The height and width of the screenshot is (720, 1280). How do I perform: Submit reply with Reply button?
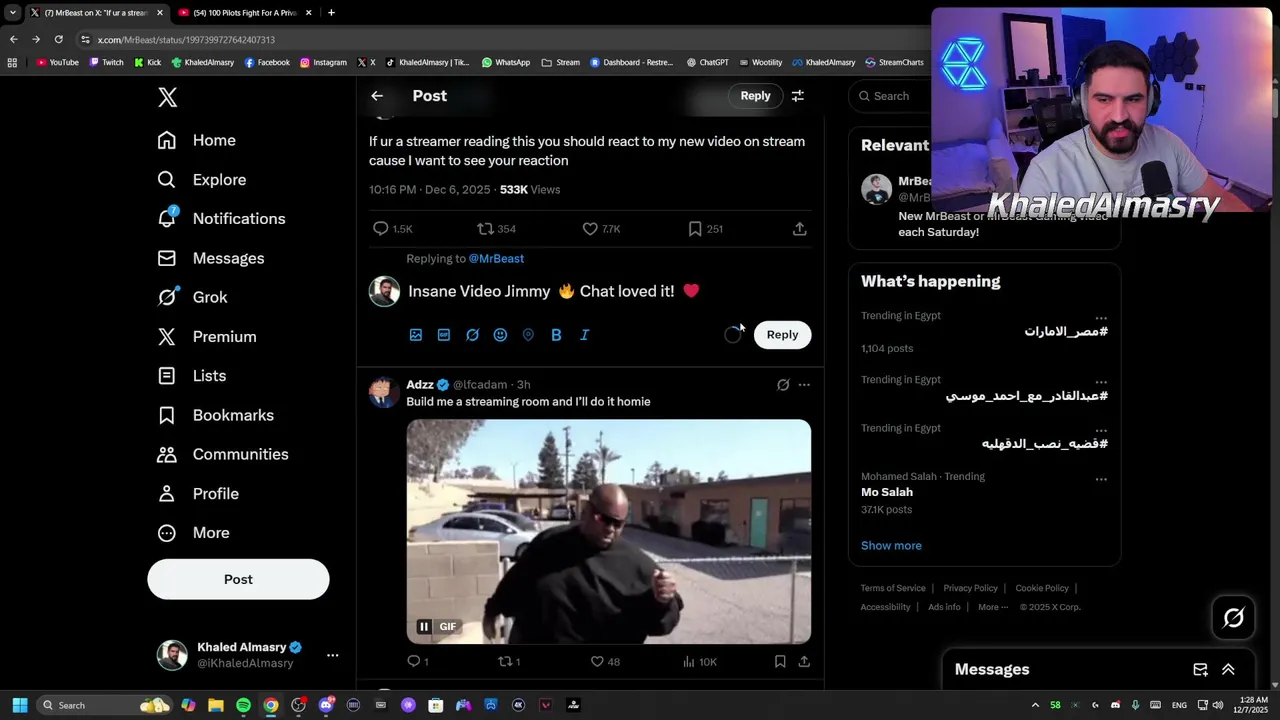pyautogui.click(x=782, y=335)
